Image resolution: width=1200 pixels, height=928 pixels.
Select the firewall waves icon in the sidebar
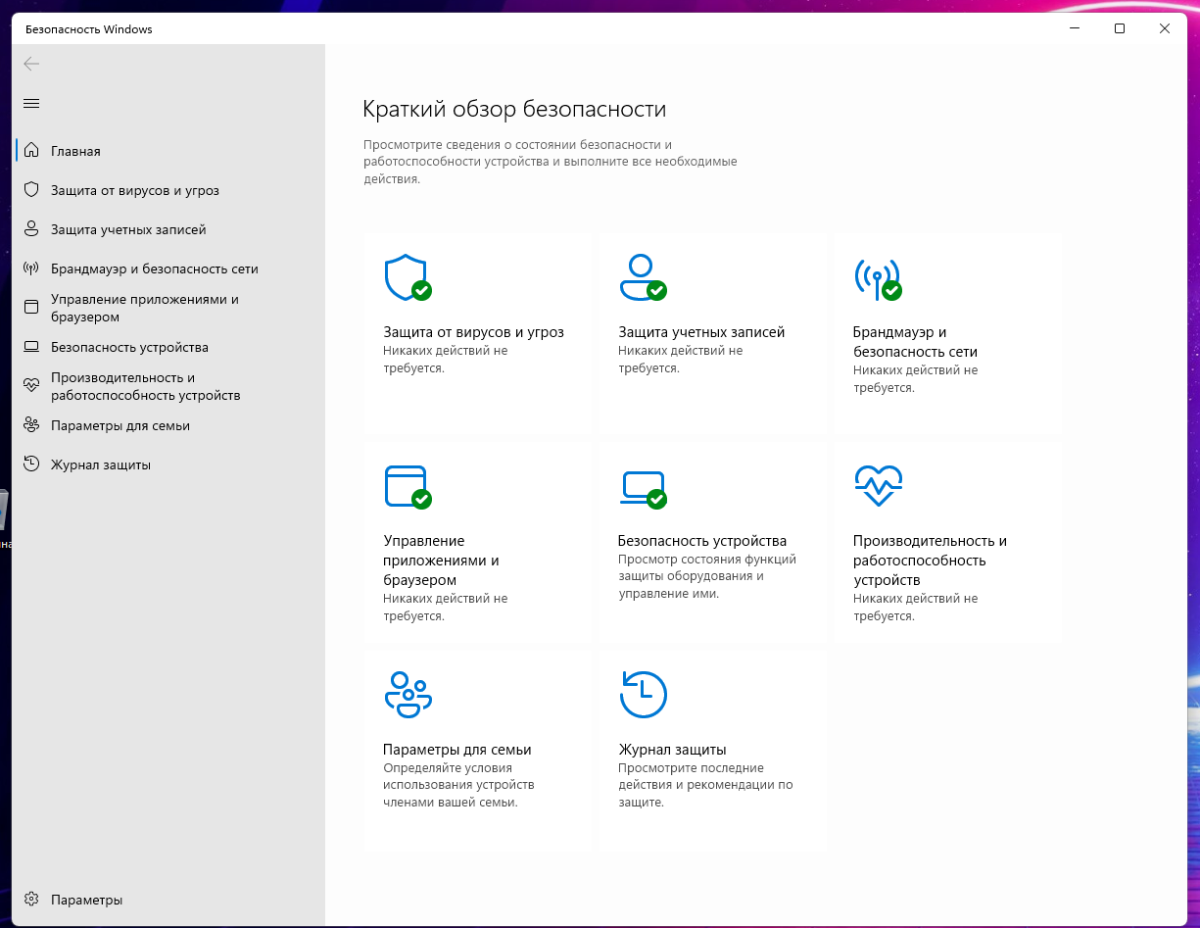(31, 268)
